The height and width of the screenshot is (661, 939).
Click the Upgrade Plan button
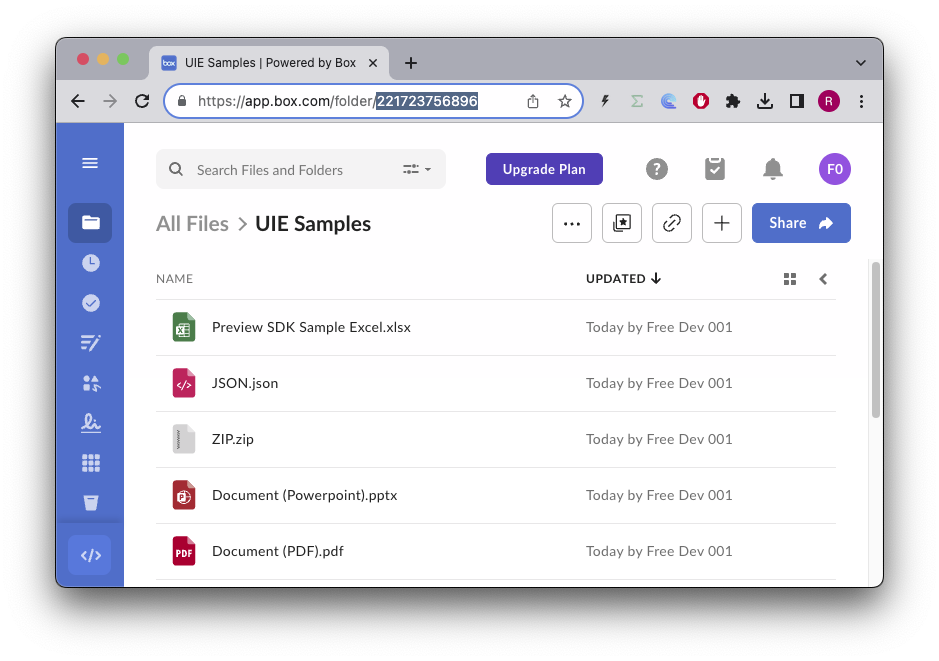(x=544, y=169)
